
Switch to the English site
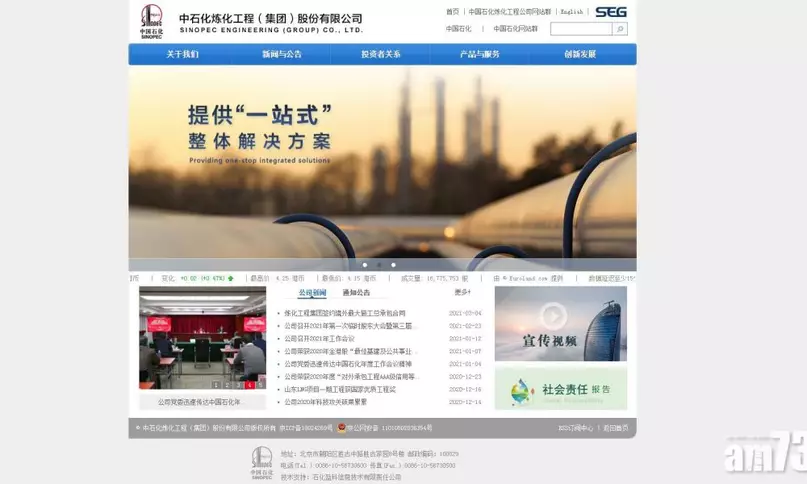click(571, 11)
